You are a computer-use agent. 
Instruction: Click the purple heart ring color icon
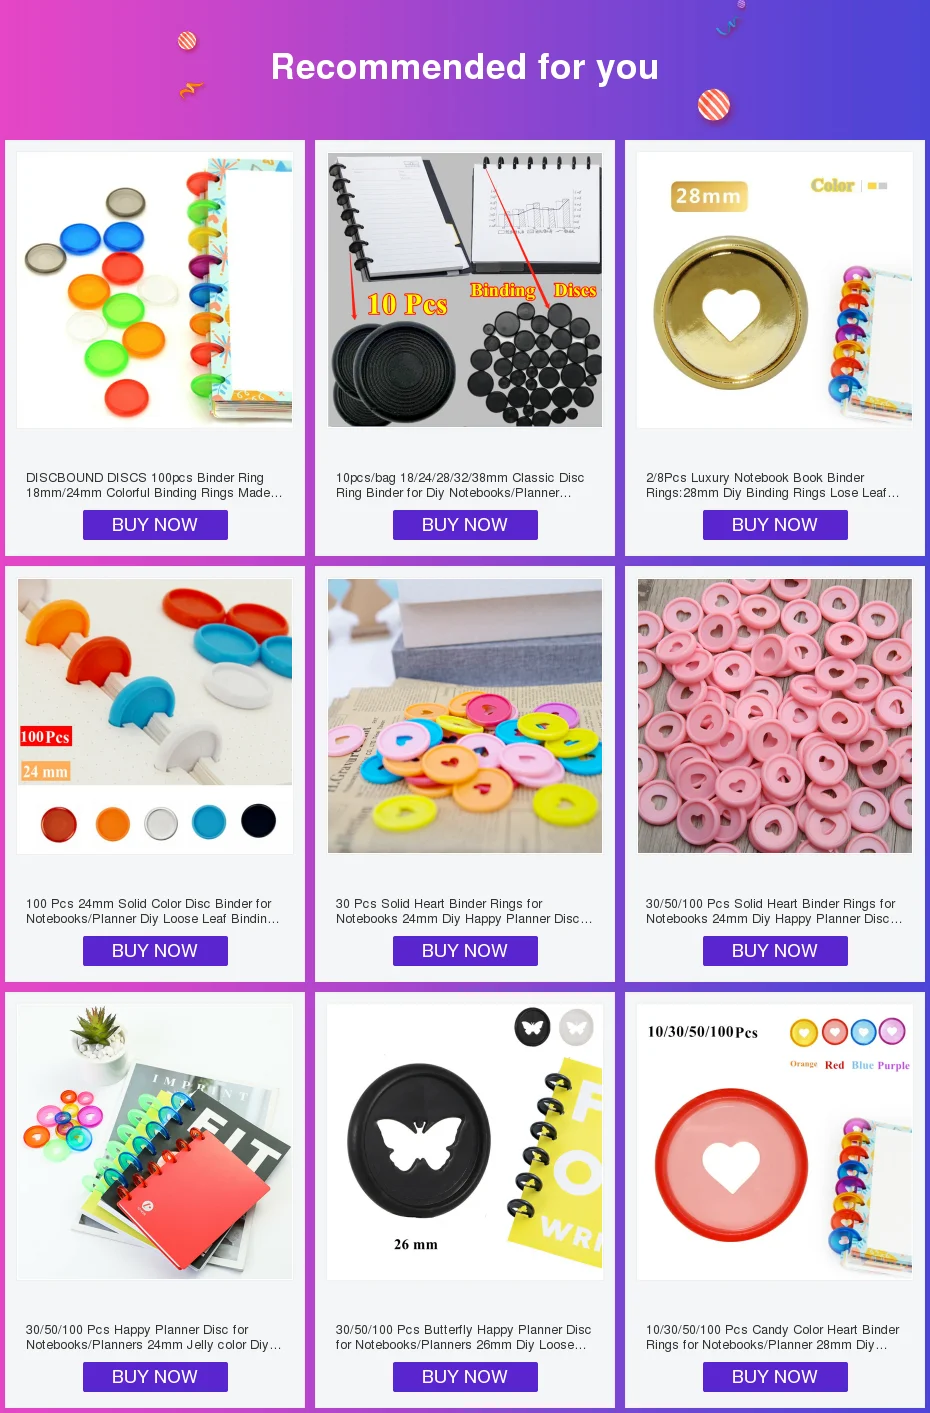tap(892, 1031)
